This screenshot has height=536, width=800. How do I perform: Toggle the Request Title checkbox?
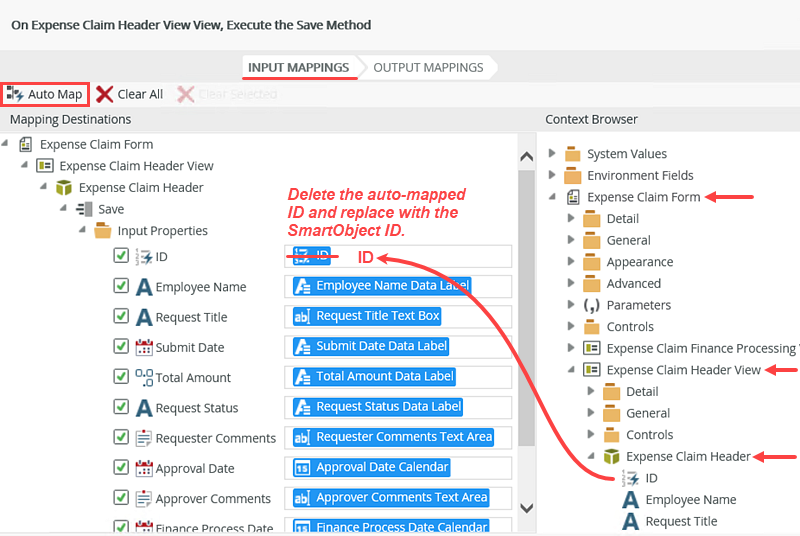point(121,316)
